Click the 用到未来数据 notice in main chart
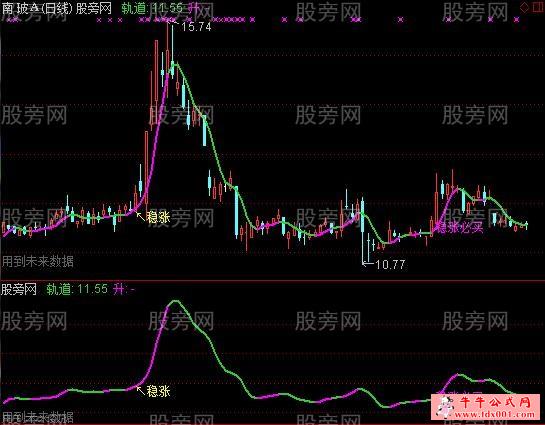 tap(38, 261)
